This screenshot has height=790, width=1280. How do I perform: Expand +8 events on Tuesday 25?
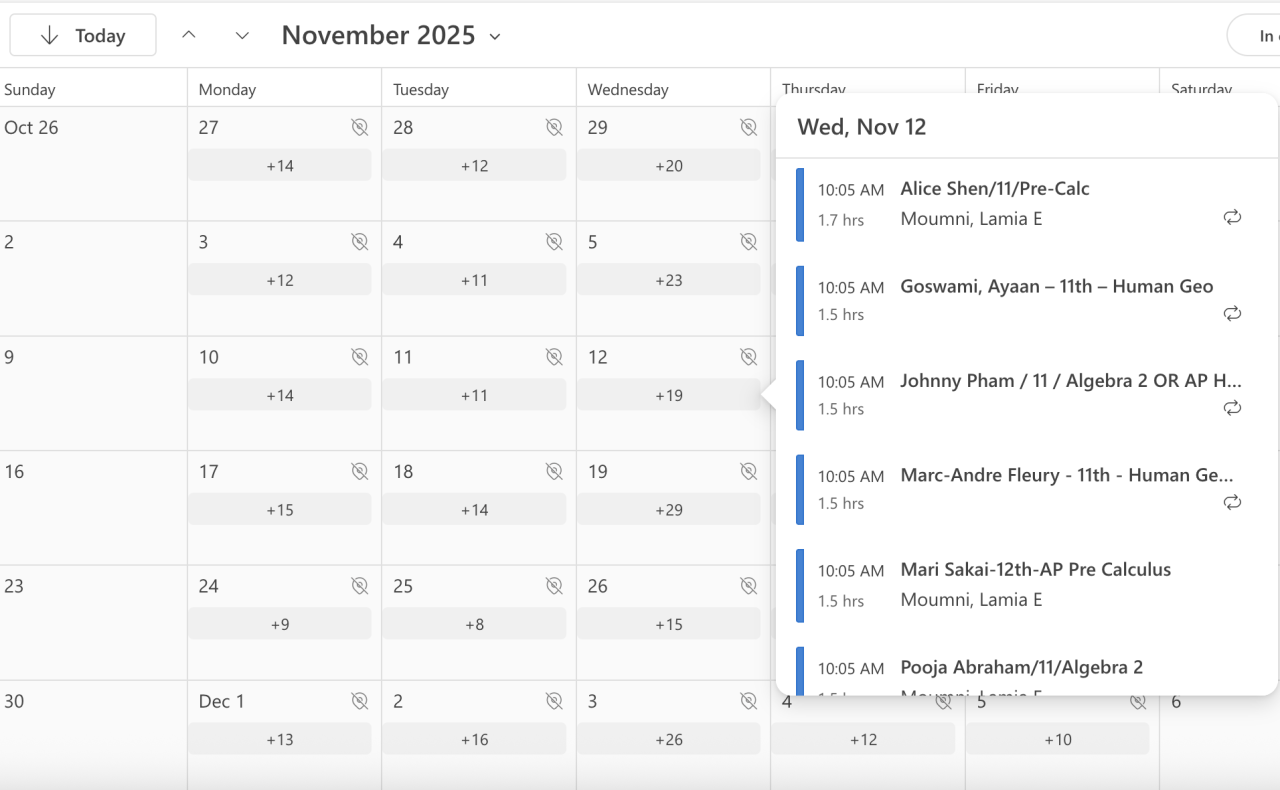(474, 624)
